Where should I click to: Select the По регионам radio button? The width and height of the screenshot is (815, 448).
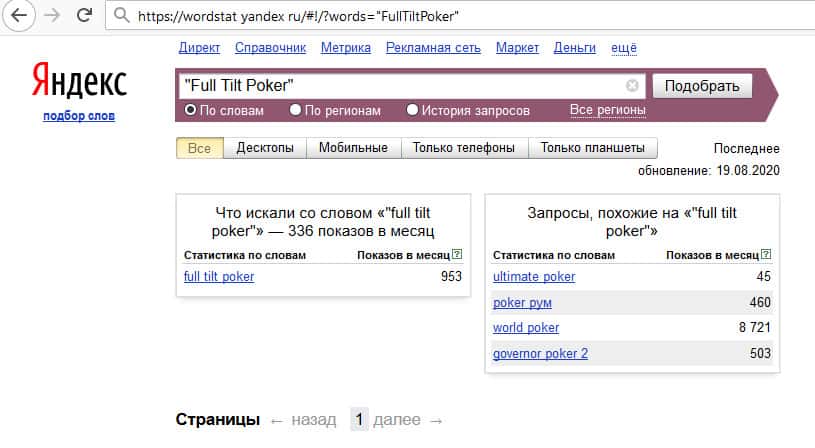click(295, 110)
